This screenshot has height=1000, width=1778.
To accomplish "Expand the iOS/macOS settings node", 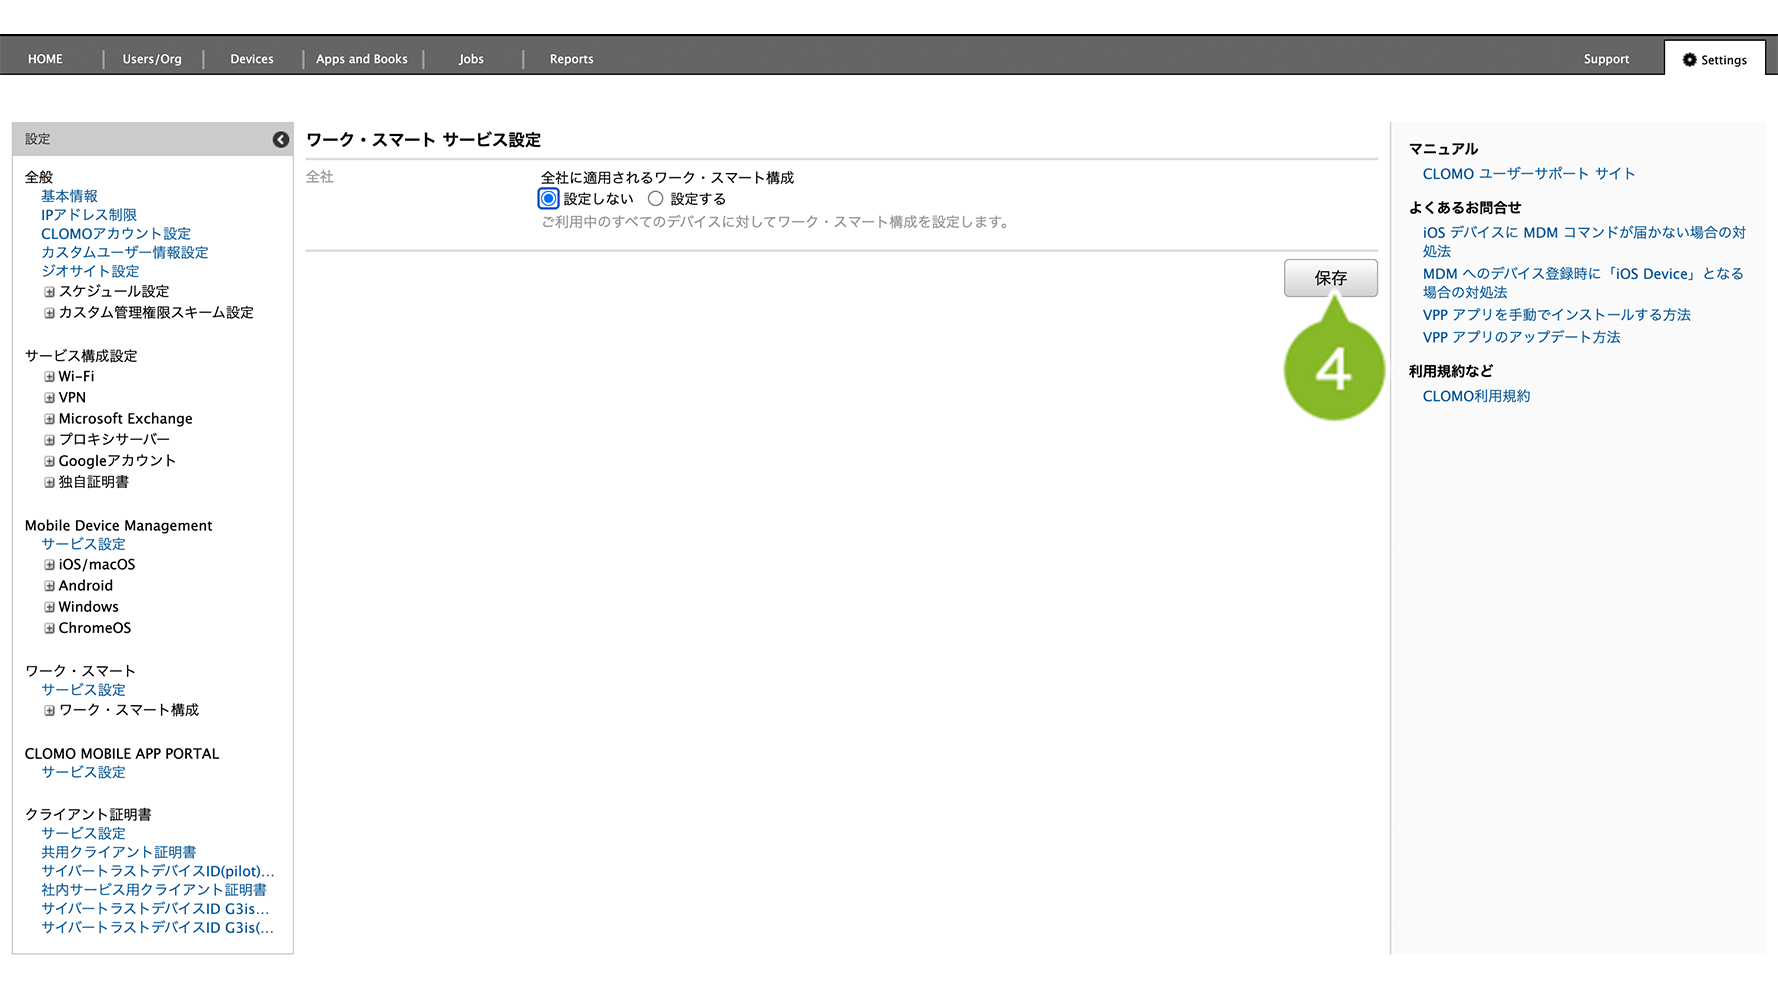I will point(49,565).
